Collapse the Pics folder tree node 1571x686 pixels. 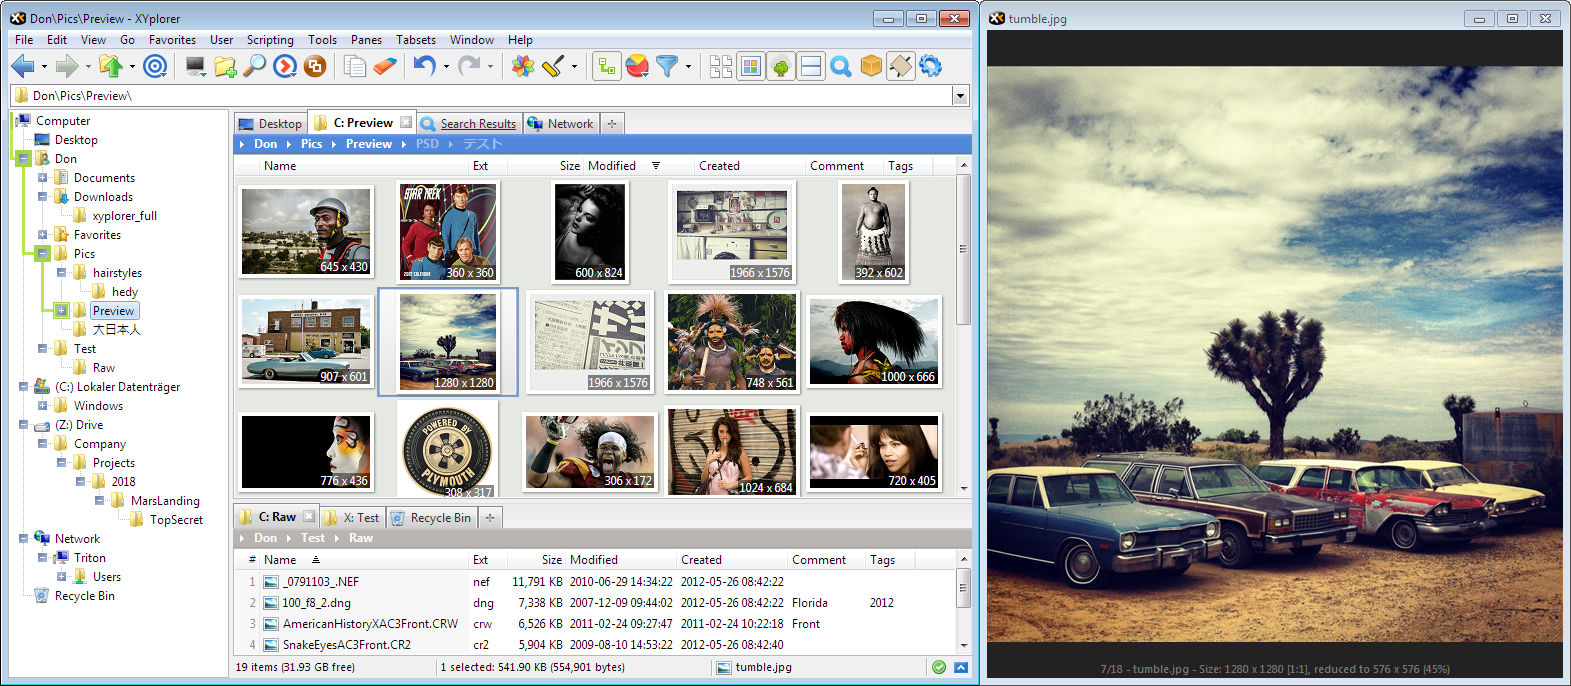42,254
